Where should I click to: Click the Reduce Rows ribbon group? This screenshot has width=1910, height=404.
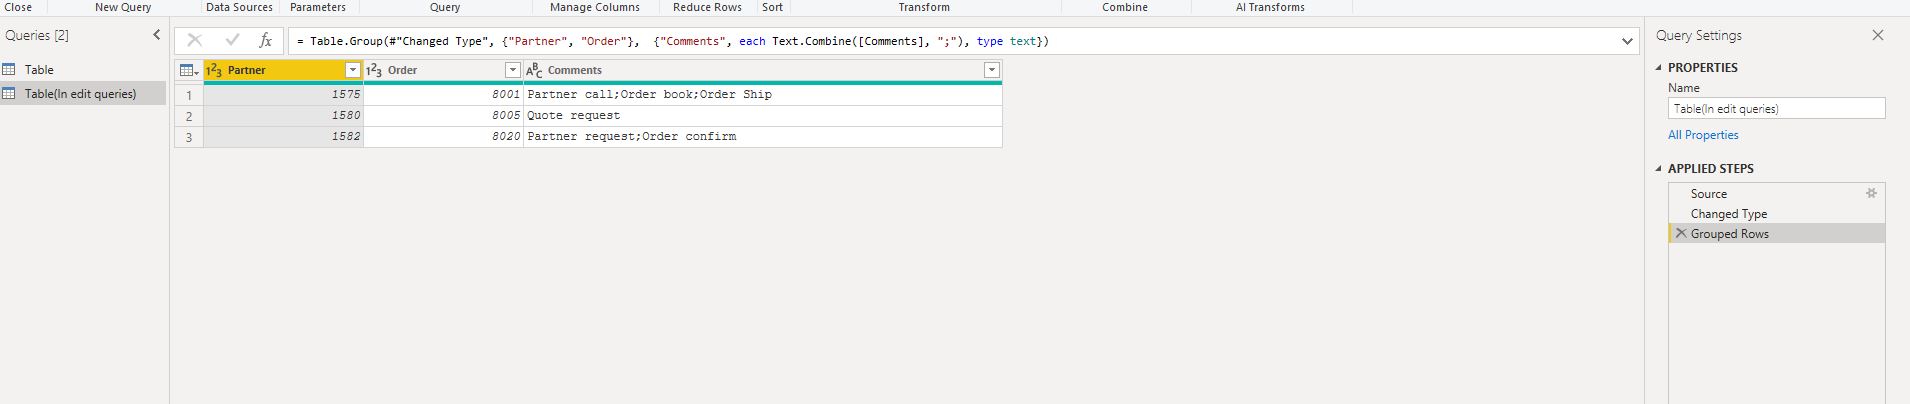pyautogui.click(x=707, y=7)
